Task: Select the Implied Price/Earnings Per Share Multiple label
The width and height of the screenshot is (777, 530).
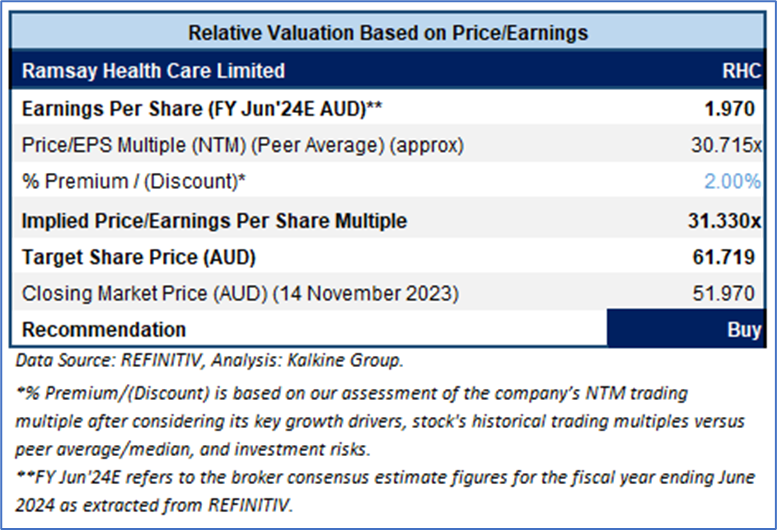Action: 215,220
